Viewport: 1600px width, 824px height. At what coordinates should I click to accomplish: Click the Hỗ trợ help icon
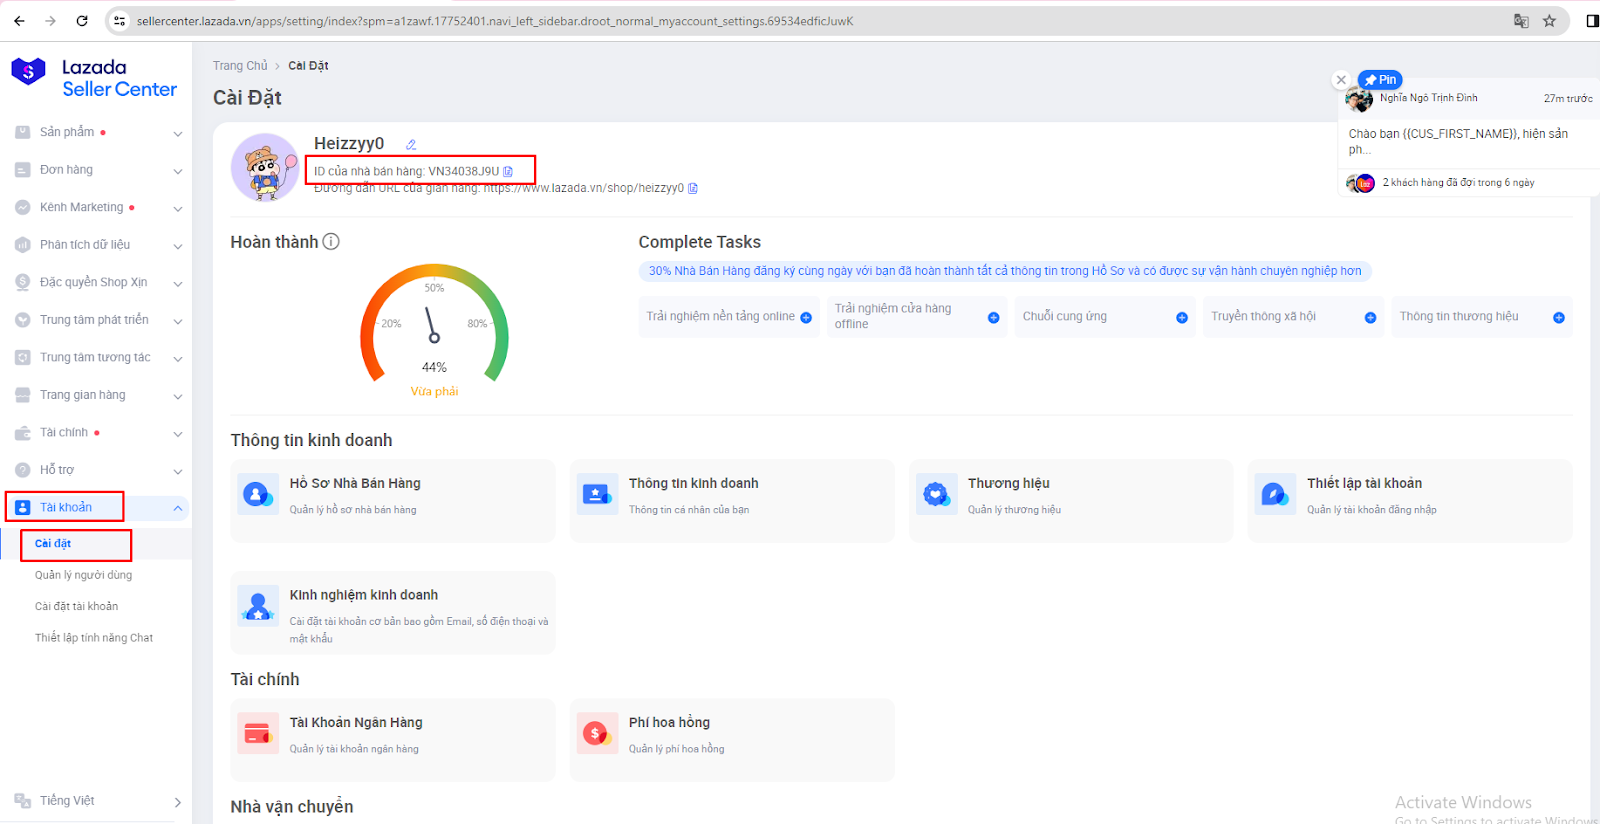[23, 470]
